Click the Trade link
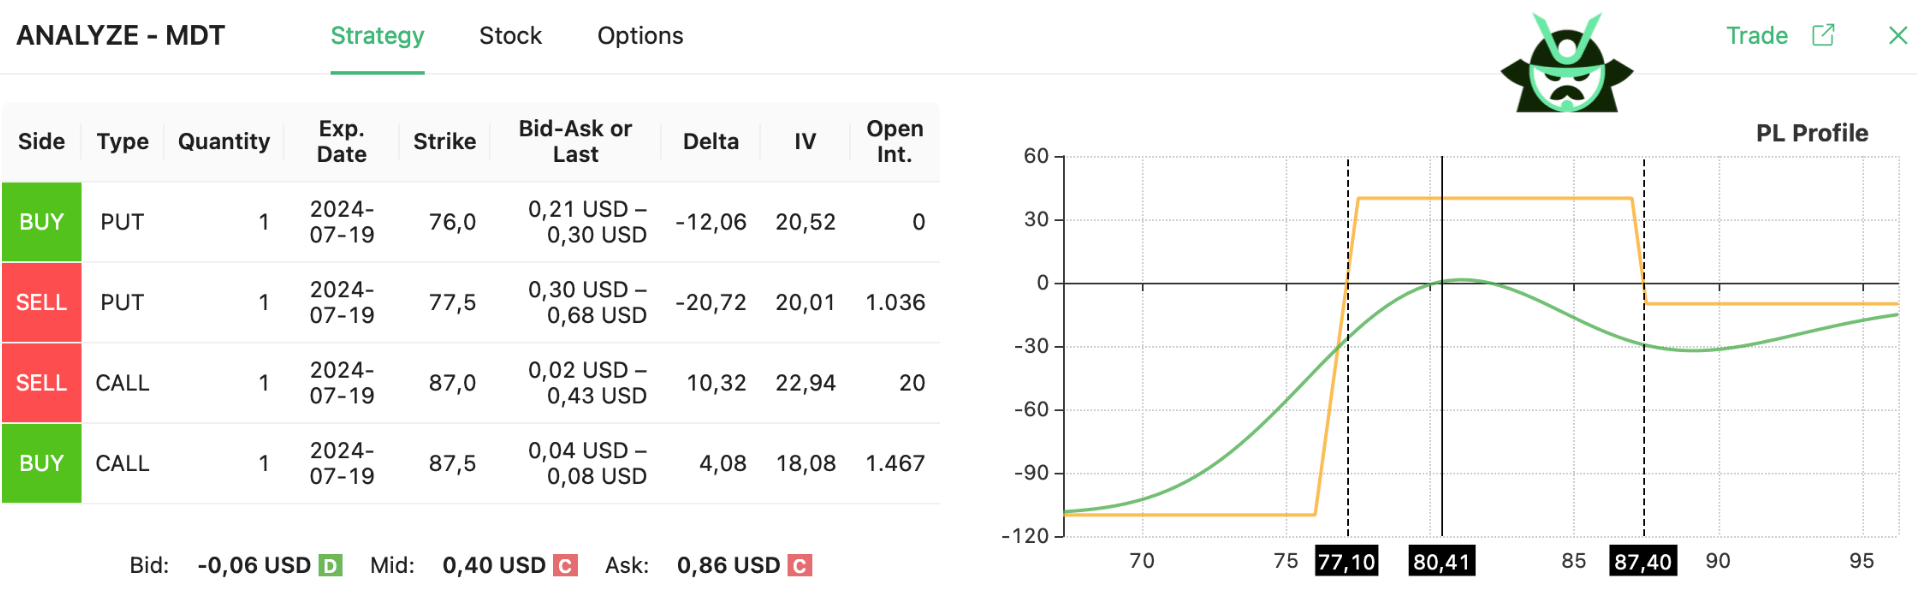This screenshot has width=1922, height=606. click(1756, 36)
